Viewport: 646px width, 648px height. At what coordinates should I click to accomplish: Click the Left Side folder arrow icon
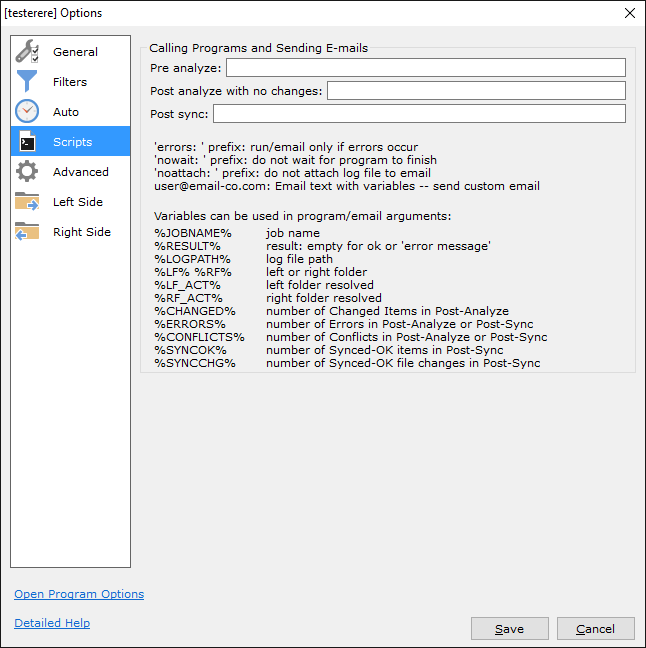pos(27,202)
